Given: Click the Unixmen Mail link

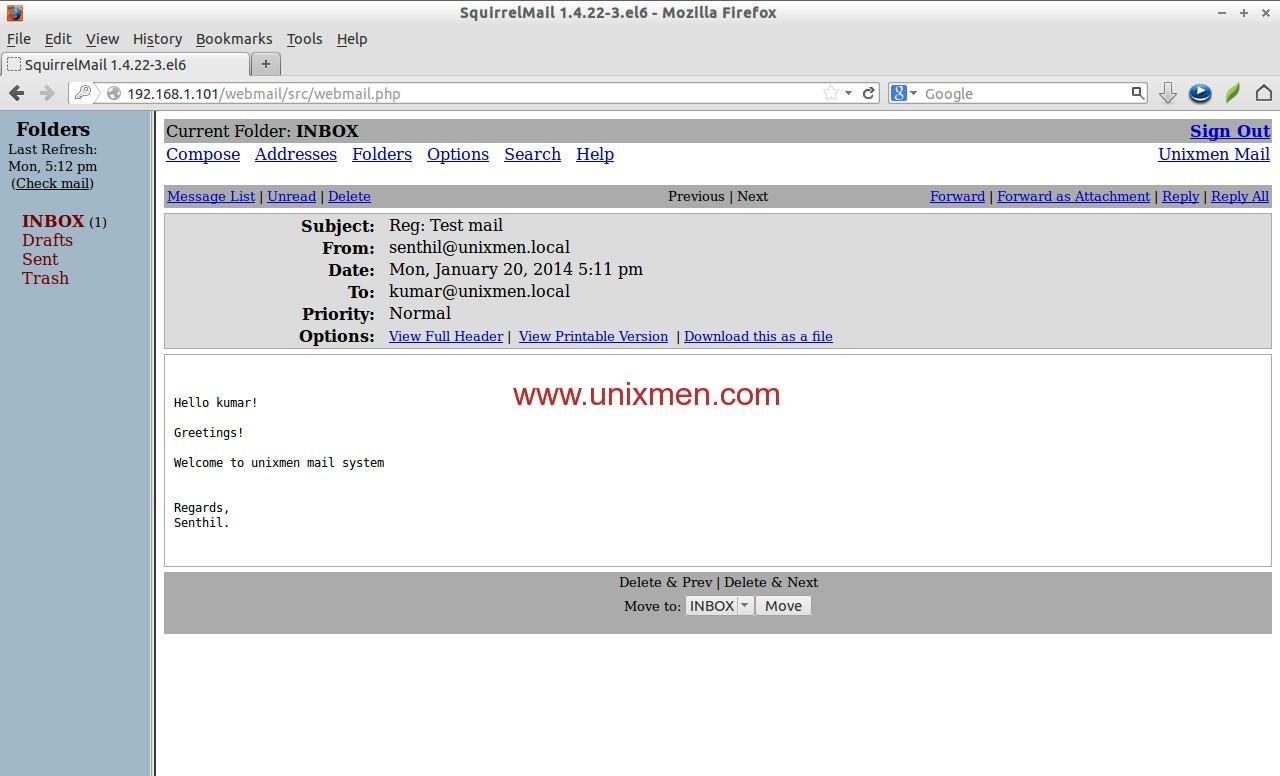Looking at the screenshot, I should (x=1214, y=154).
